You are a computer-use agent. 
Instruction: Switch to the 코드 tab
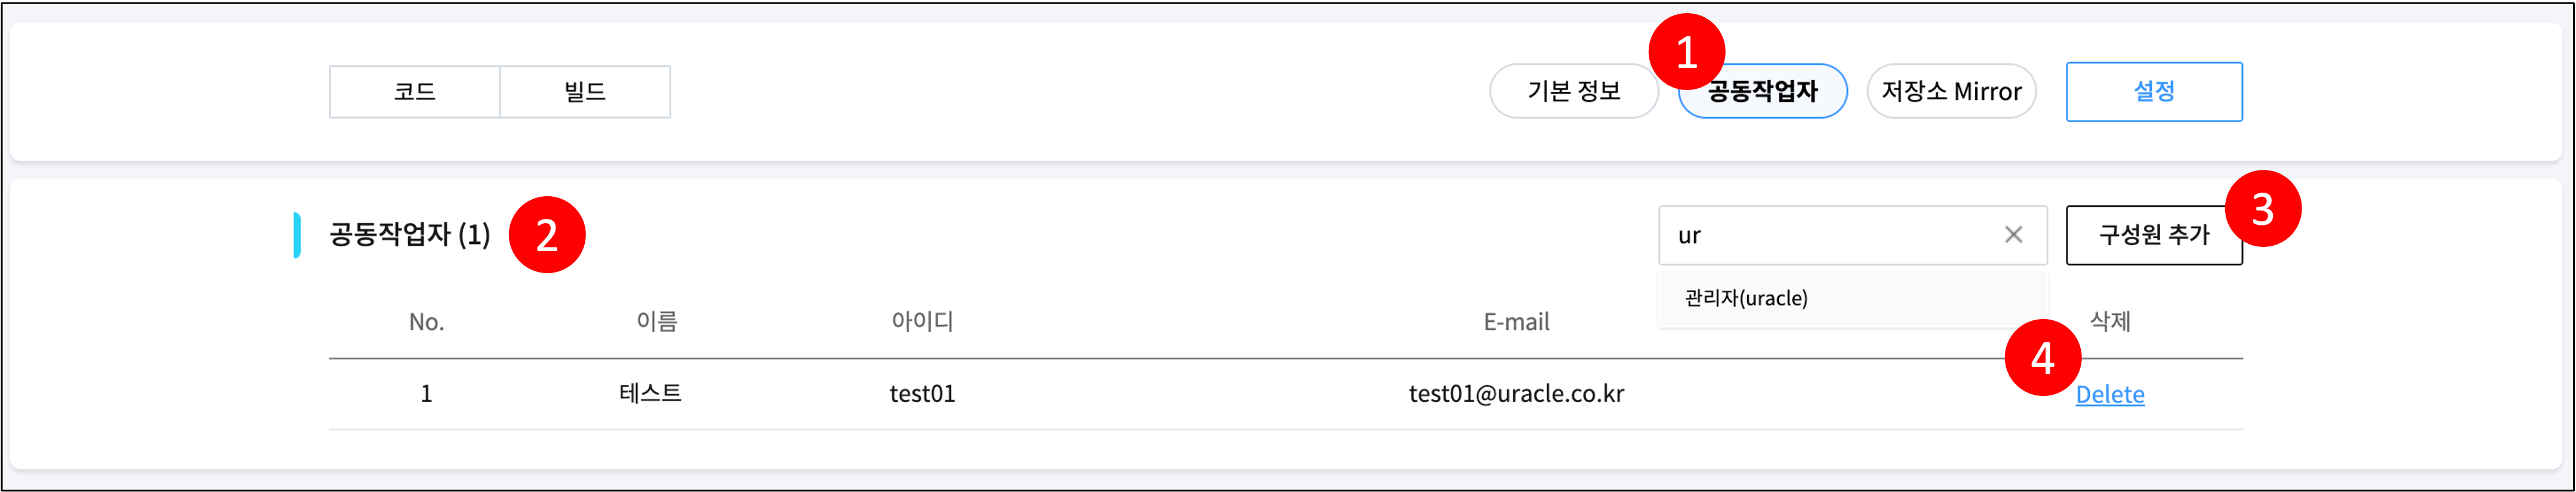[415, 91]
